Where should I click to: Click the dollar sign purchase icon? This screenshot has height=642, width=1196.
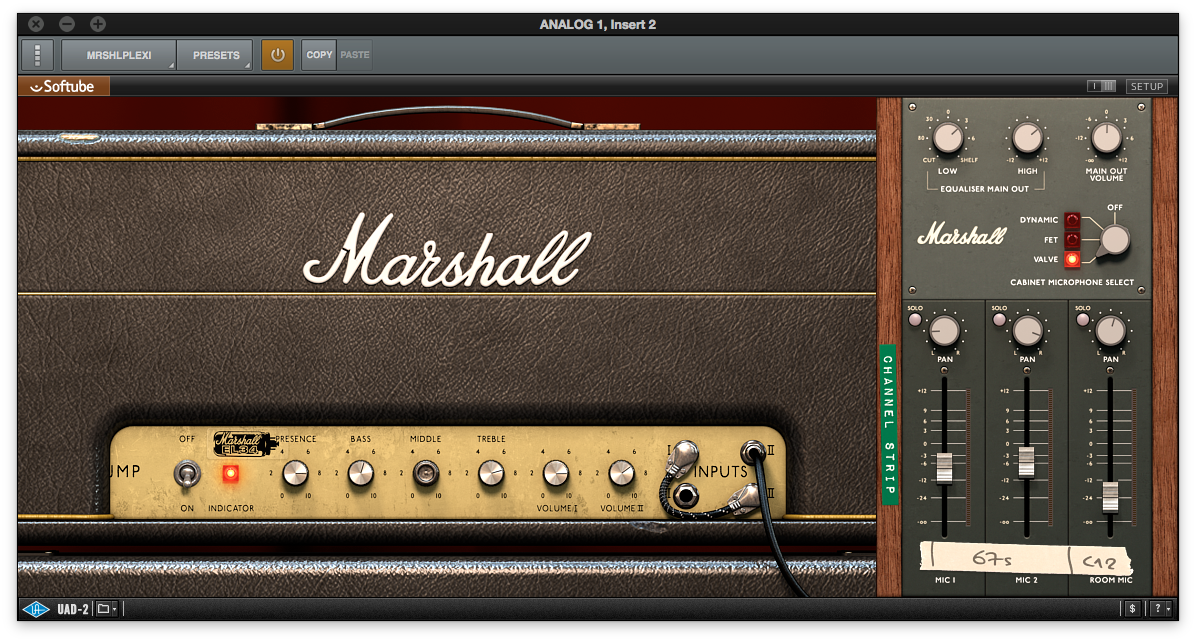click(x=1132, y=608)
